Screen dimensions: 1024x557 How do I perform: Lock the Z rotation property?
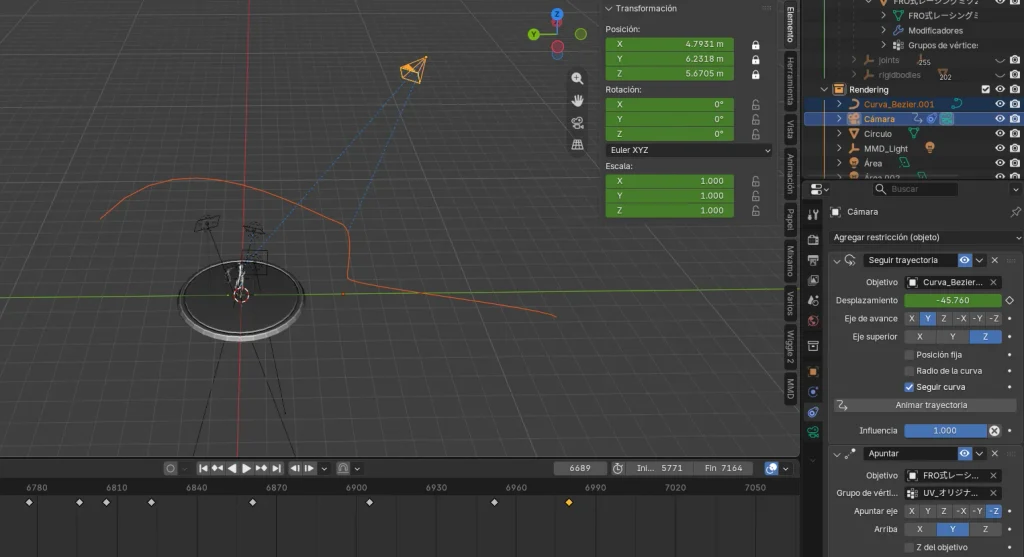point(756,134)
